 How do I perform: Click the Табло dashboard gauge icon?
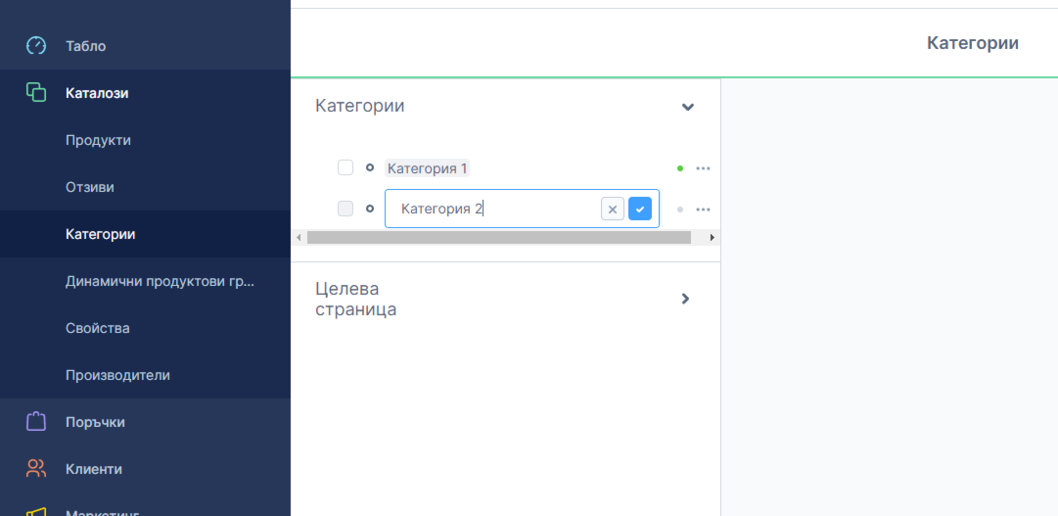[36, 46]
